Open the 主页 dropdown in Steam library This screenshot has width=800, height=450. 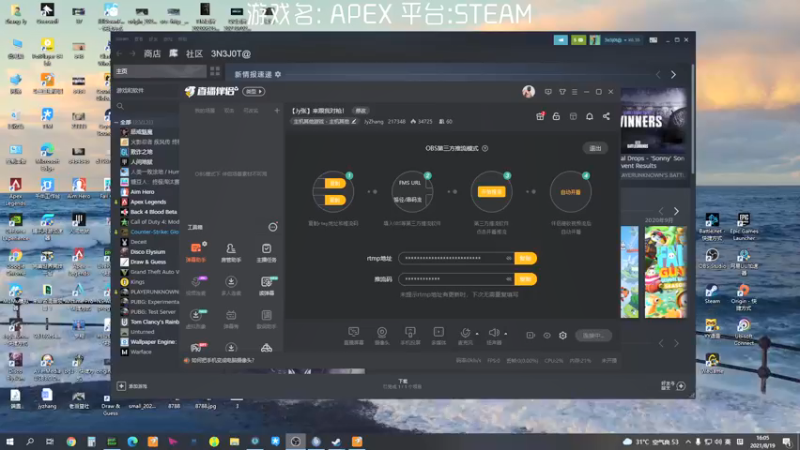[x=160, y=71]
